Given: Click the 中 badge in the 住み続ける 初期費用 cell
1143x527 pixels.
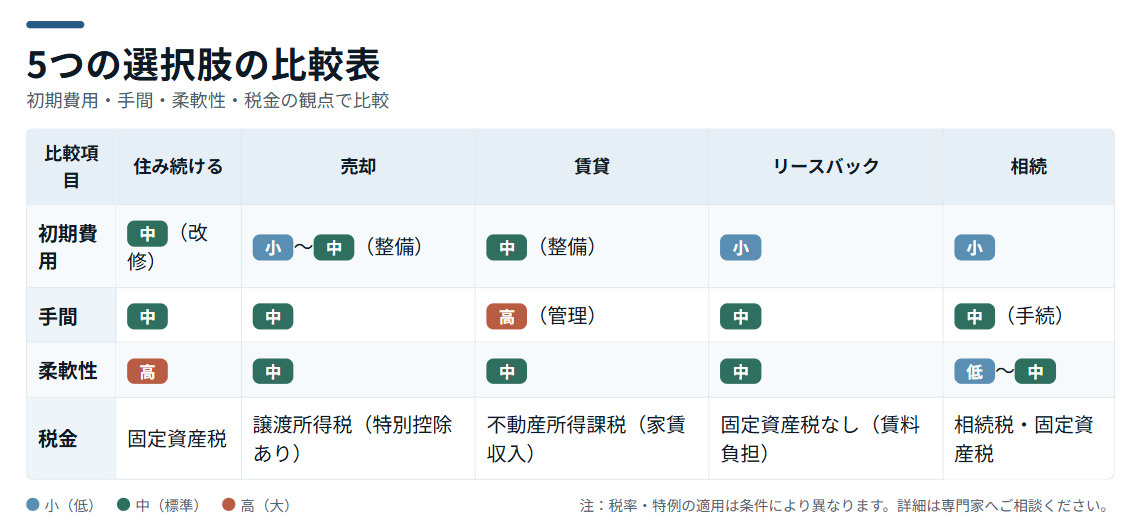Looking at the screenshot, I should click(x=147, y=234).
